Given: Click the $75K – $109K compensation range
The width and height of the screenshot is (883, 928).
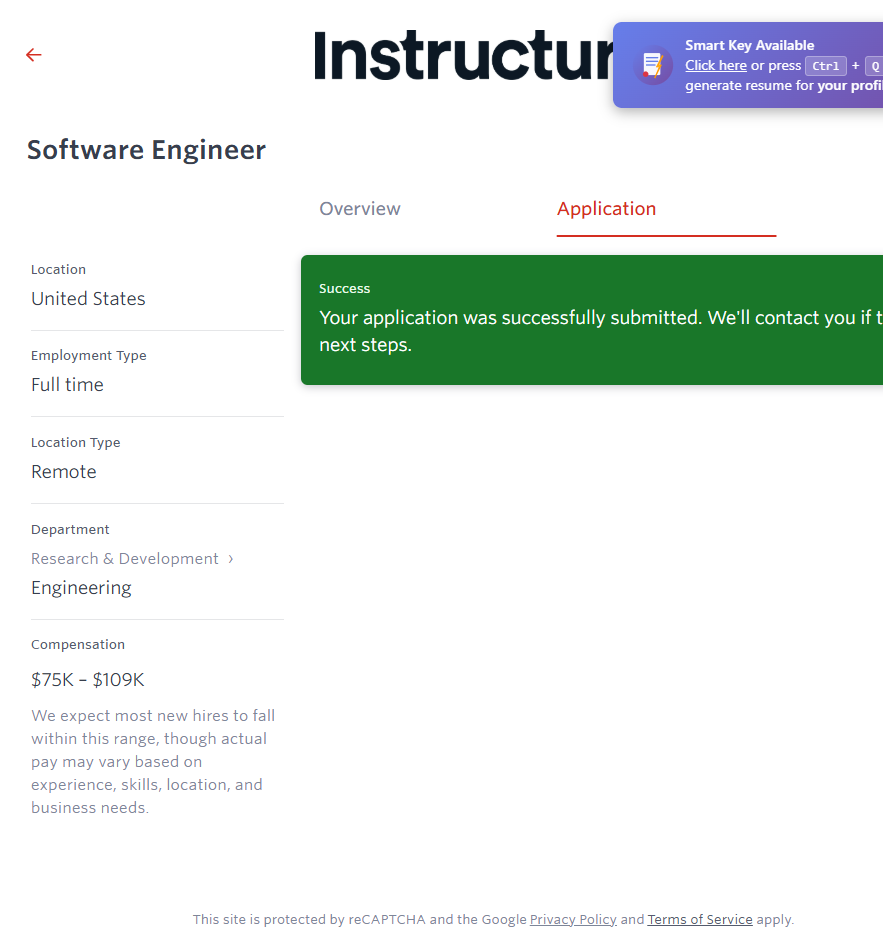Looking at the screenshot, I should [x=88, y=680].
